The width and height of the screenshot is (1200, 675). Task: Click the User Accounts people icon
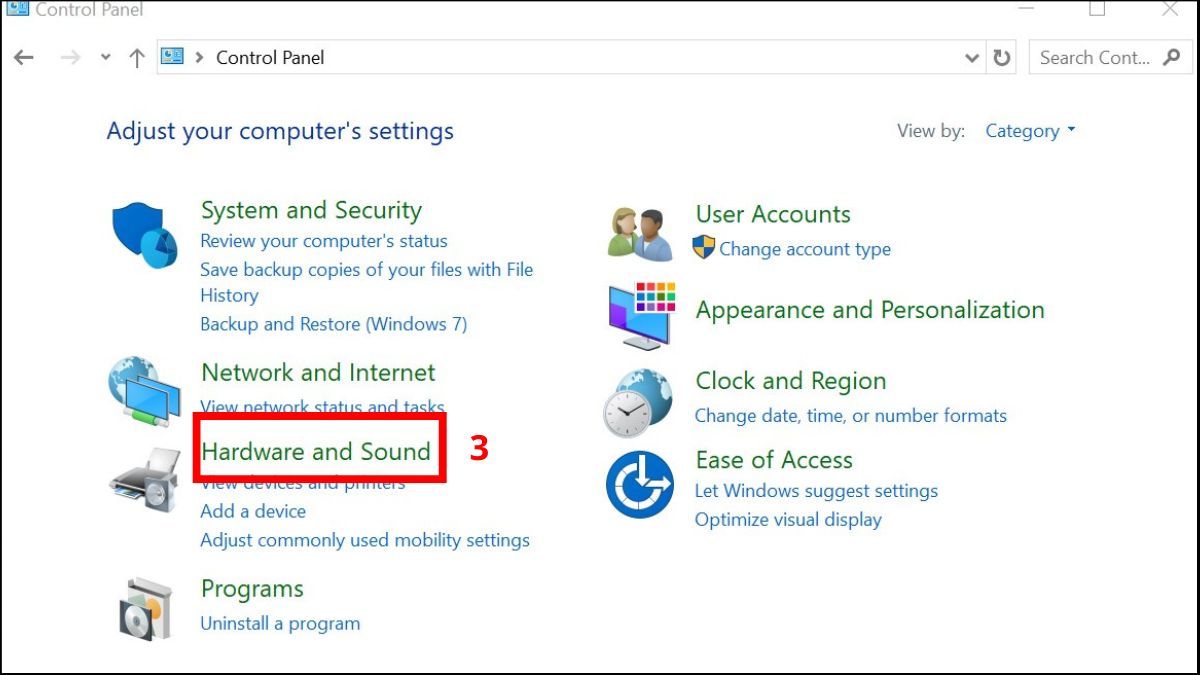click(x=640, y=234)
